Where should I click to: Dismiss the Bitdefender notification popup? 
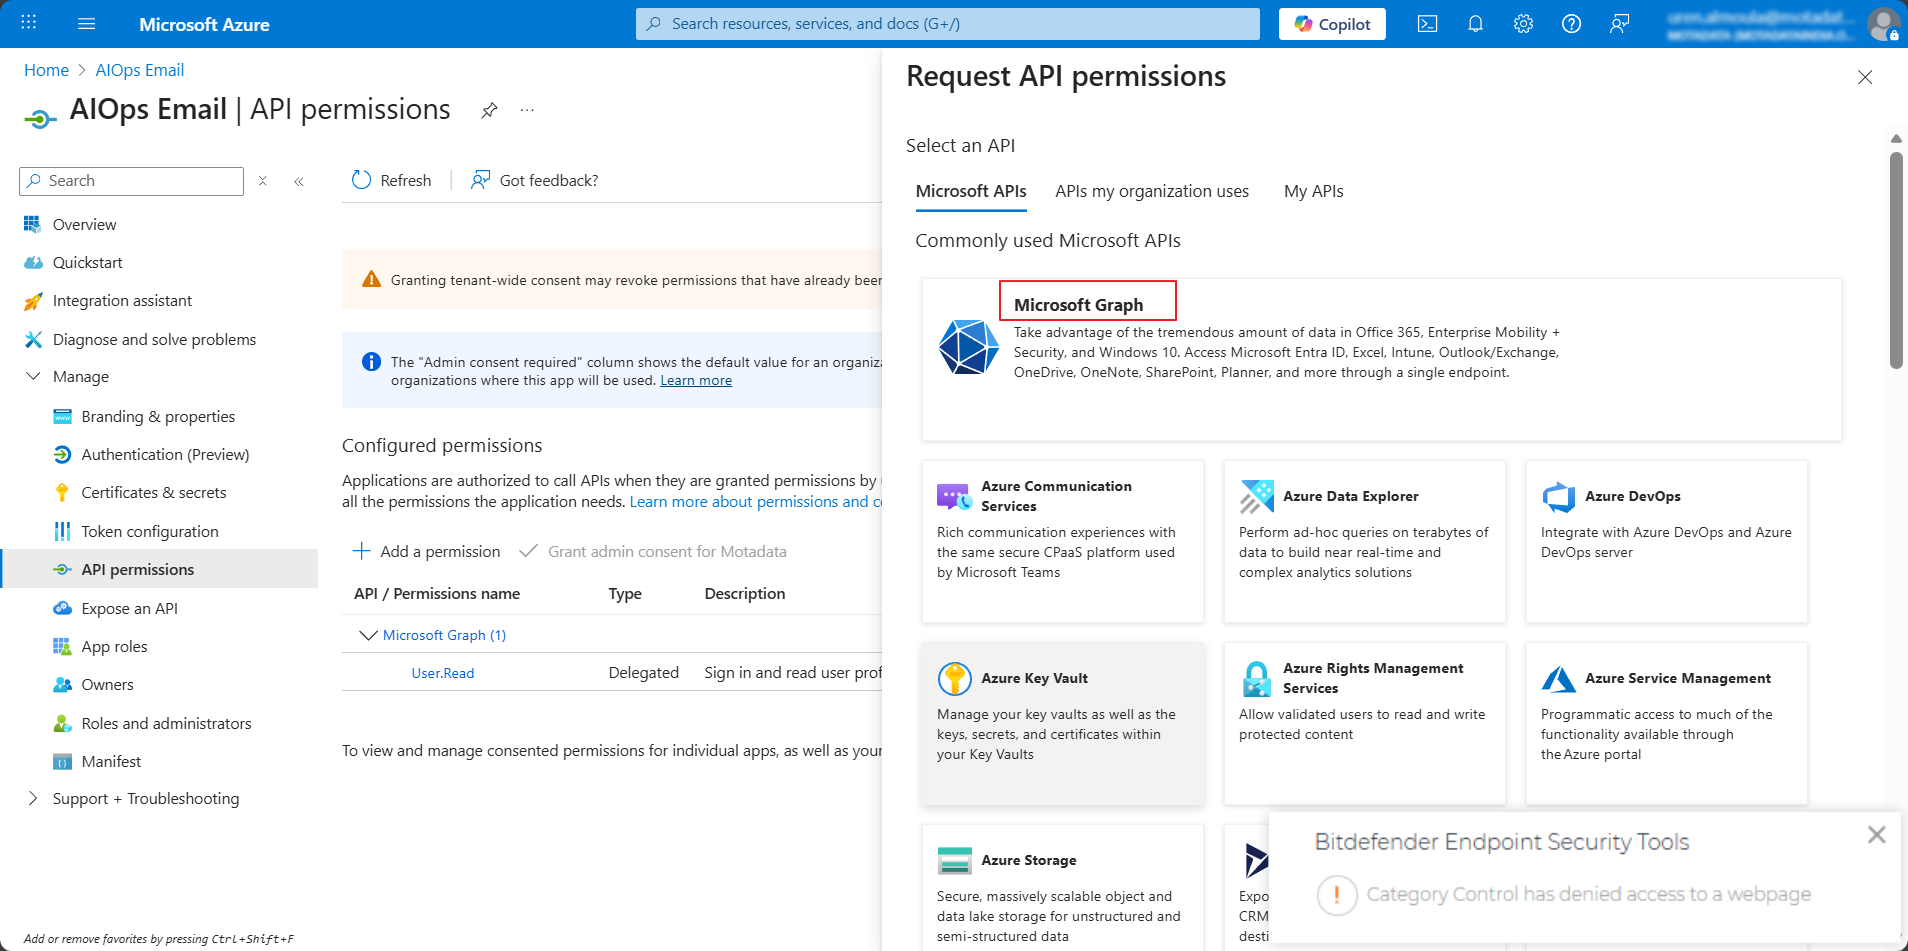click(x=1877, y=834)
